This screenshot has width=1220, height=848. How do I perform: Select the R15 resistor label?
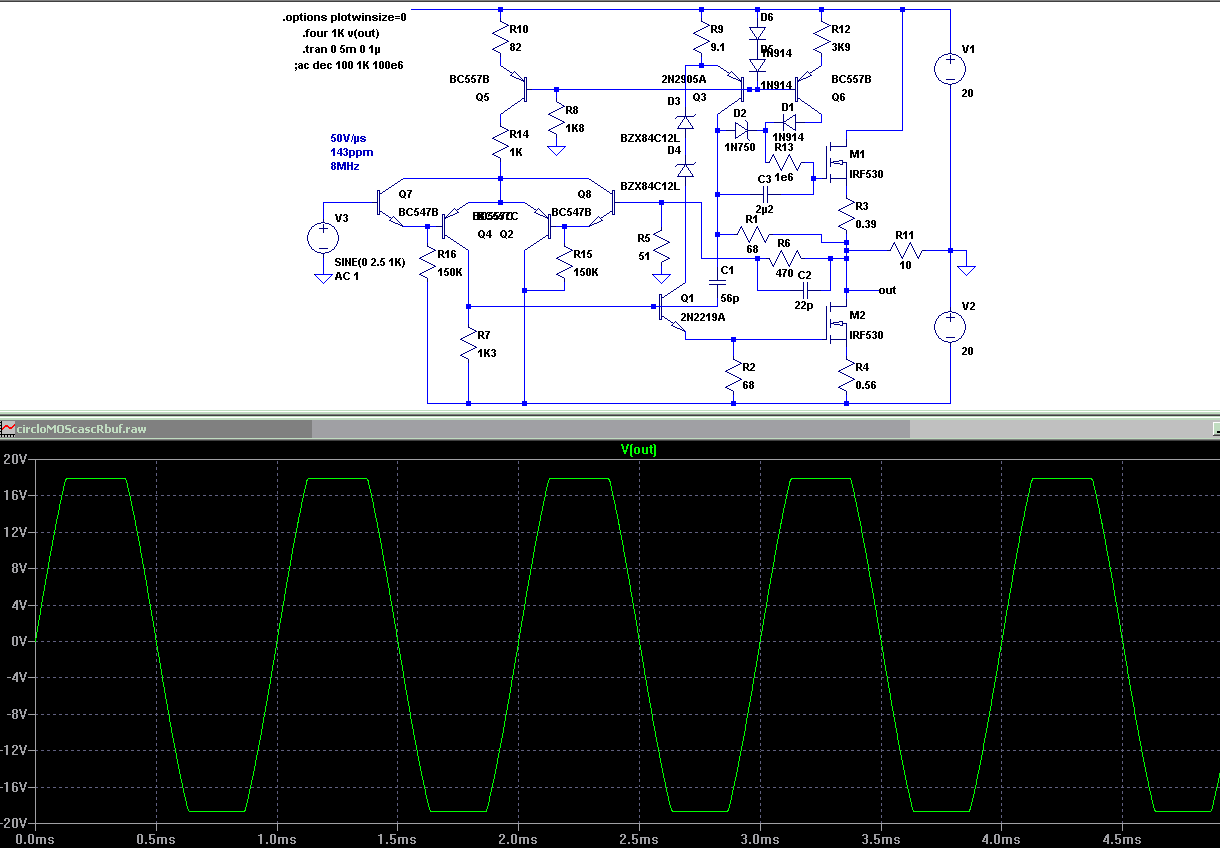pos(583,254)
